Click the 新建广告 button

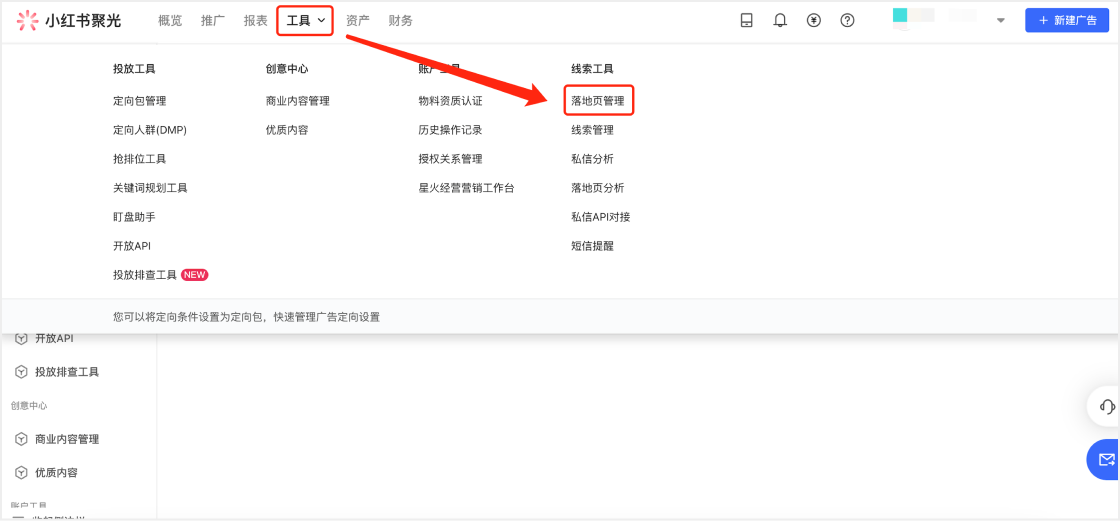(1067, 21)
